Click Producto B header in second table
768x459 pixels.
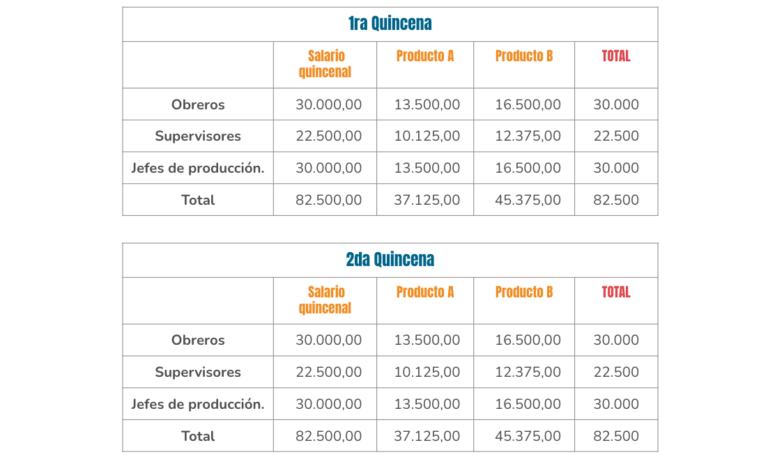click(524, 292)
